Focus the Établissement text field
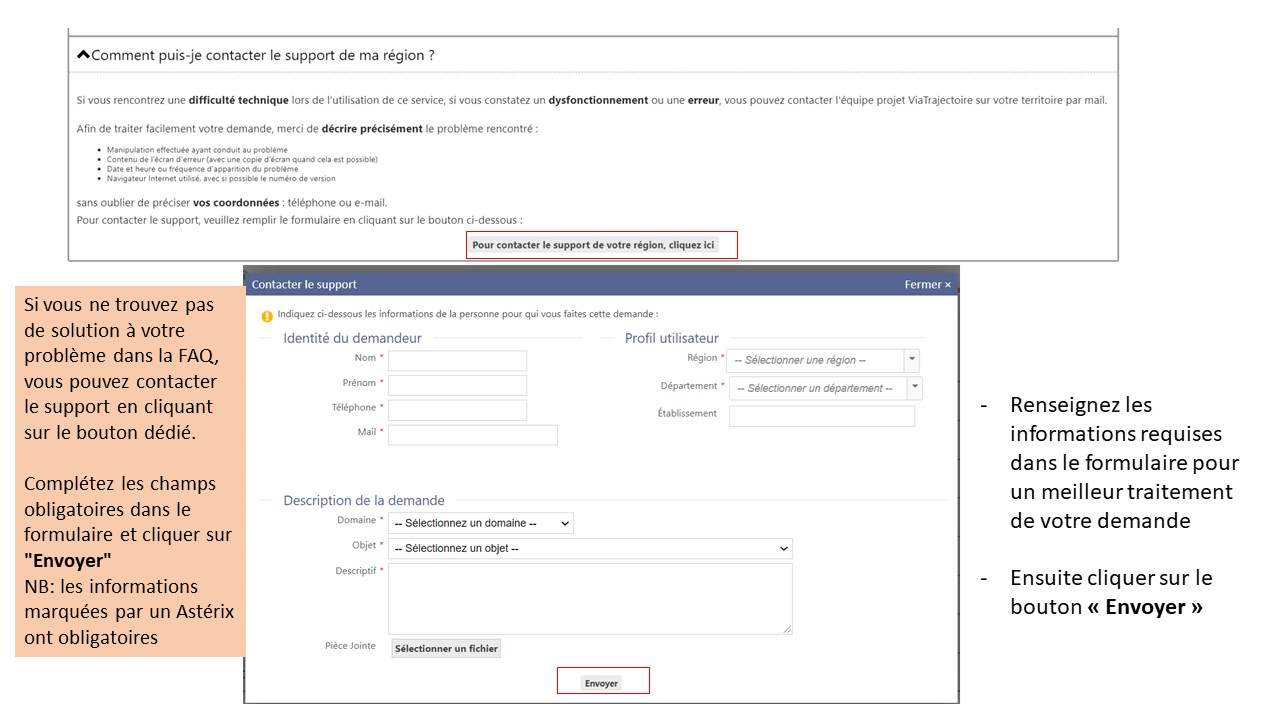This screenshot has height=720, width=1280. [x=821, y=416]
